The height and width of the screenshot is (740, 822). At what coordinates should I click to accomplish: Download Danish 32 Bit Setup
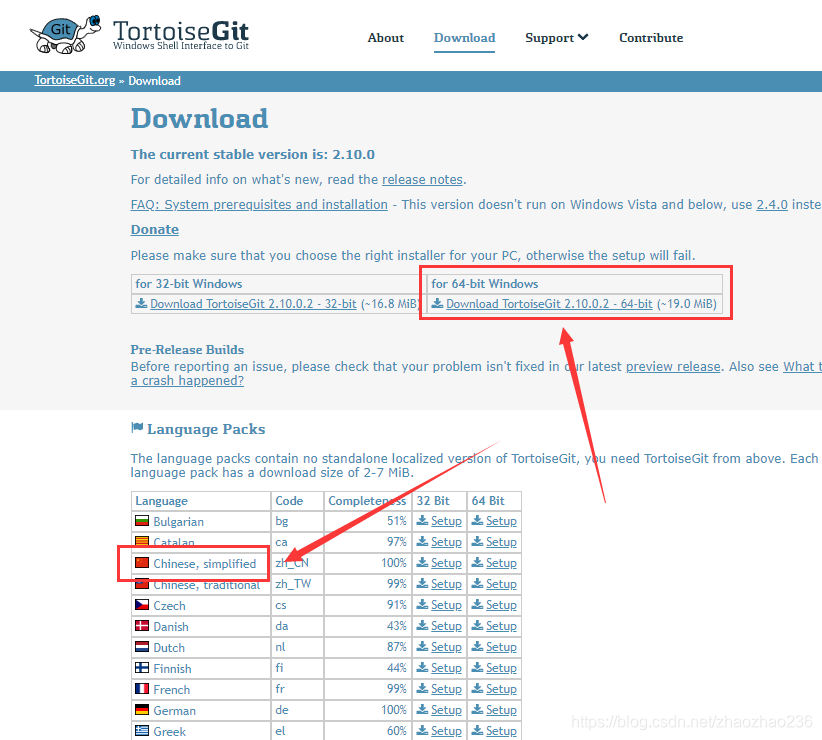point(446,626)
